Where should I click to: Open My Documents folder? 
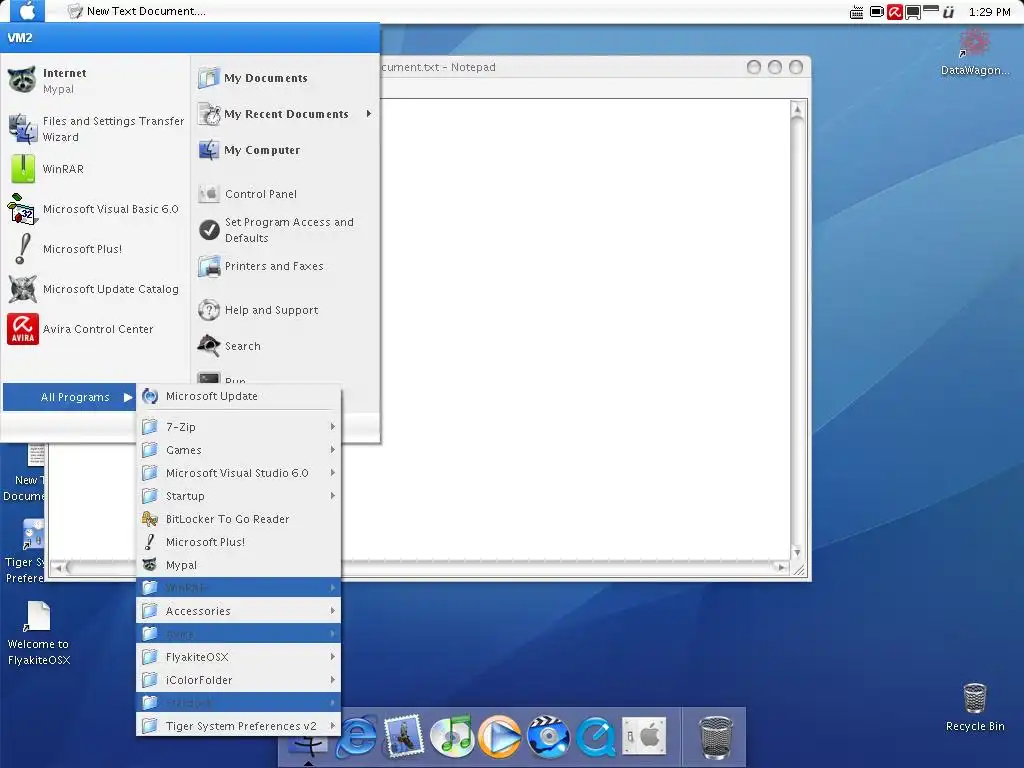click(x=285, y=78)
